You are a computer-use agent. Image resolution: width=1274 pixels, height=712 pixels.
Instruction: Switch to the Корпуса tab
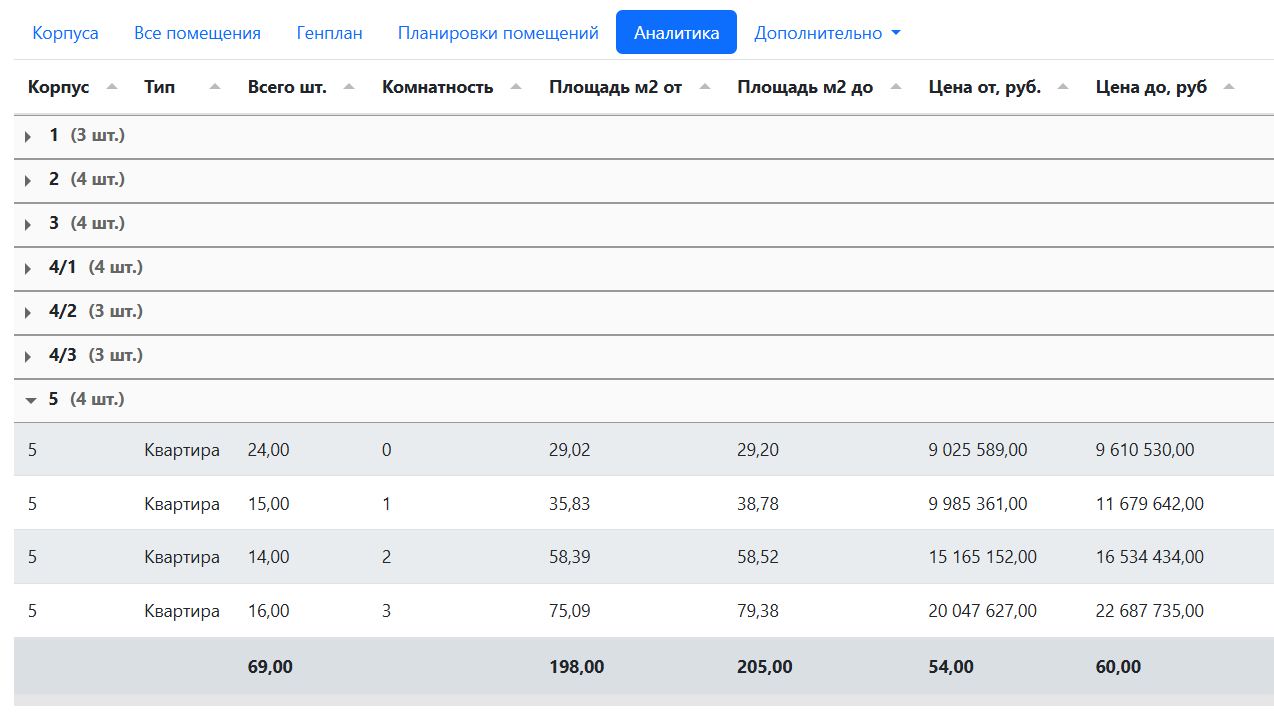pos(65,33)
